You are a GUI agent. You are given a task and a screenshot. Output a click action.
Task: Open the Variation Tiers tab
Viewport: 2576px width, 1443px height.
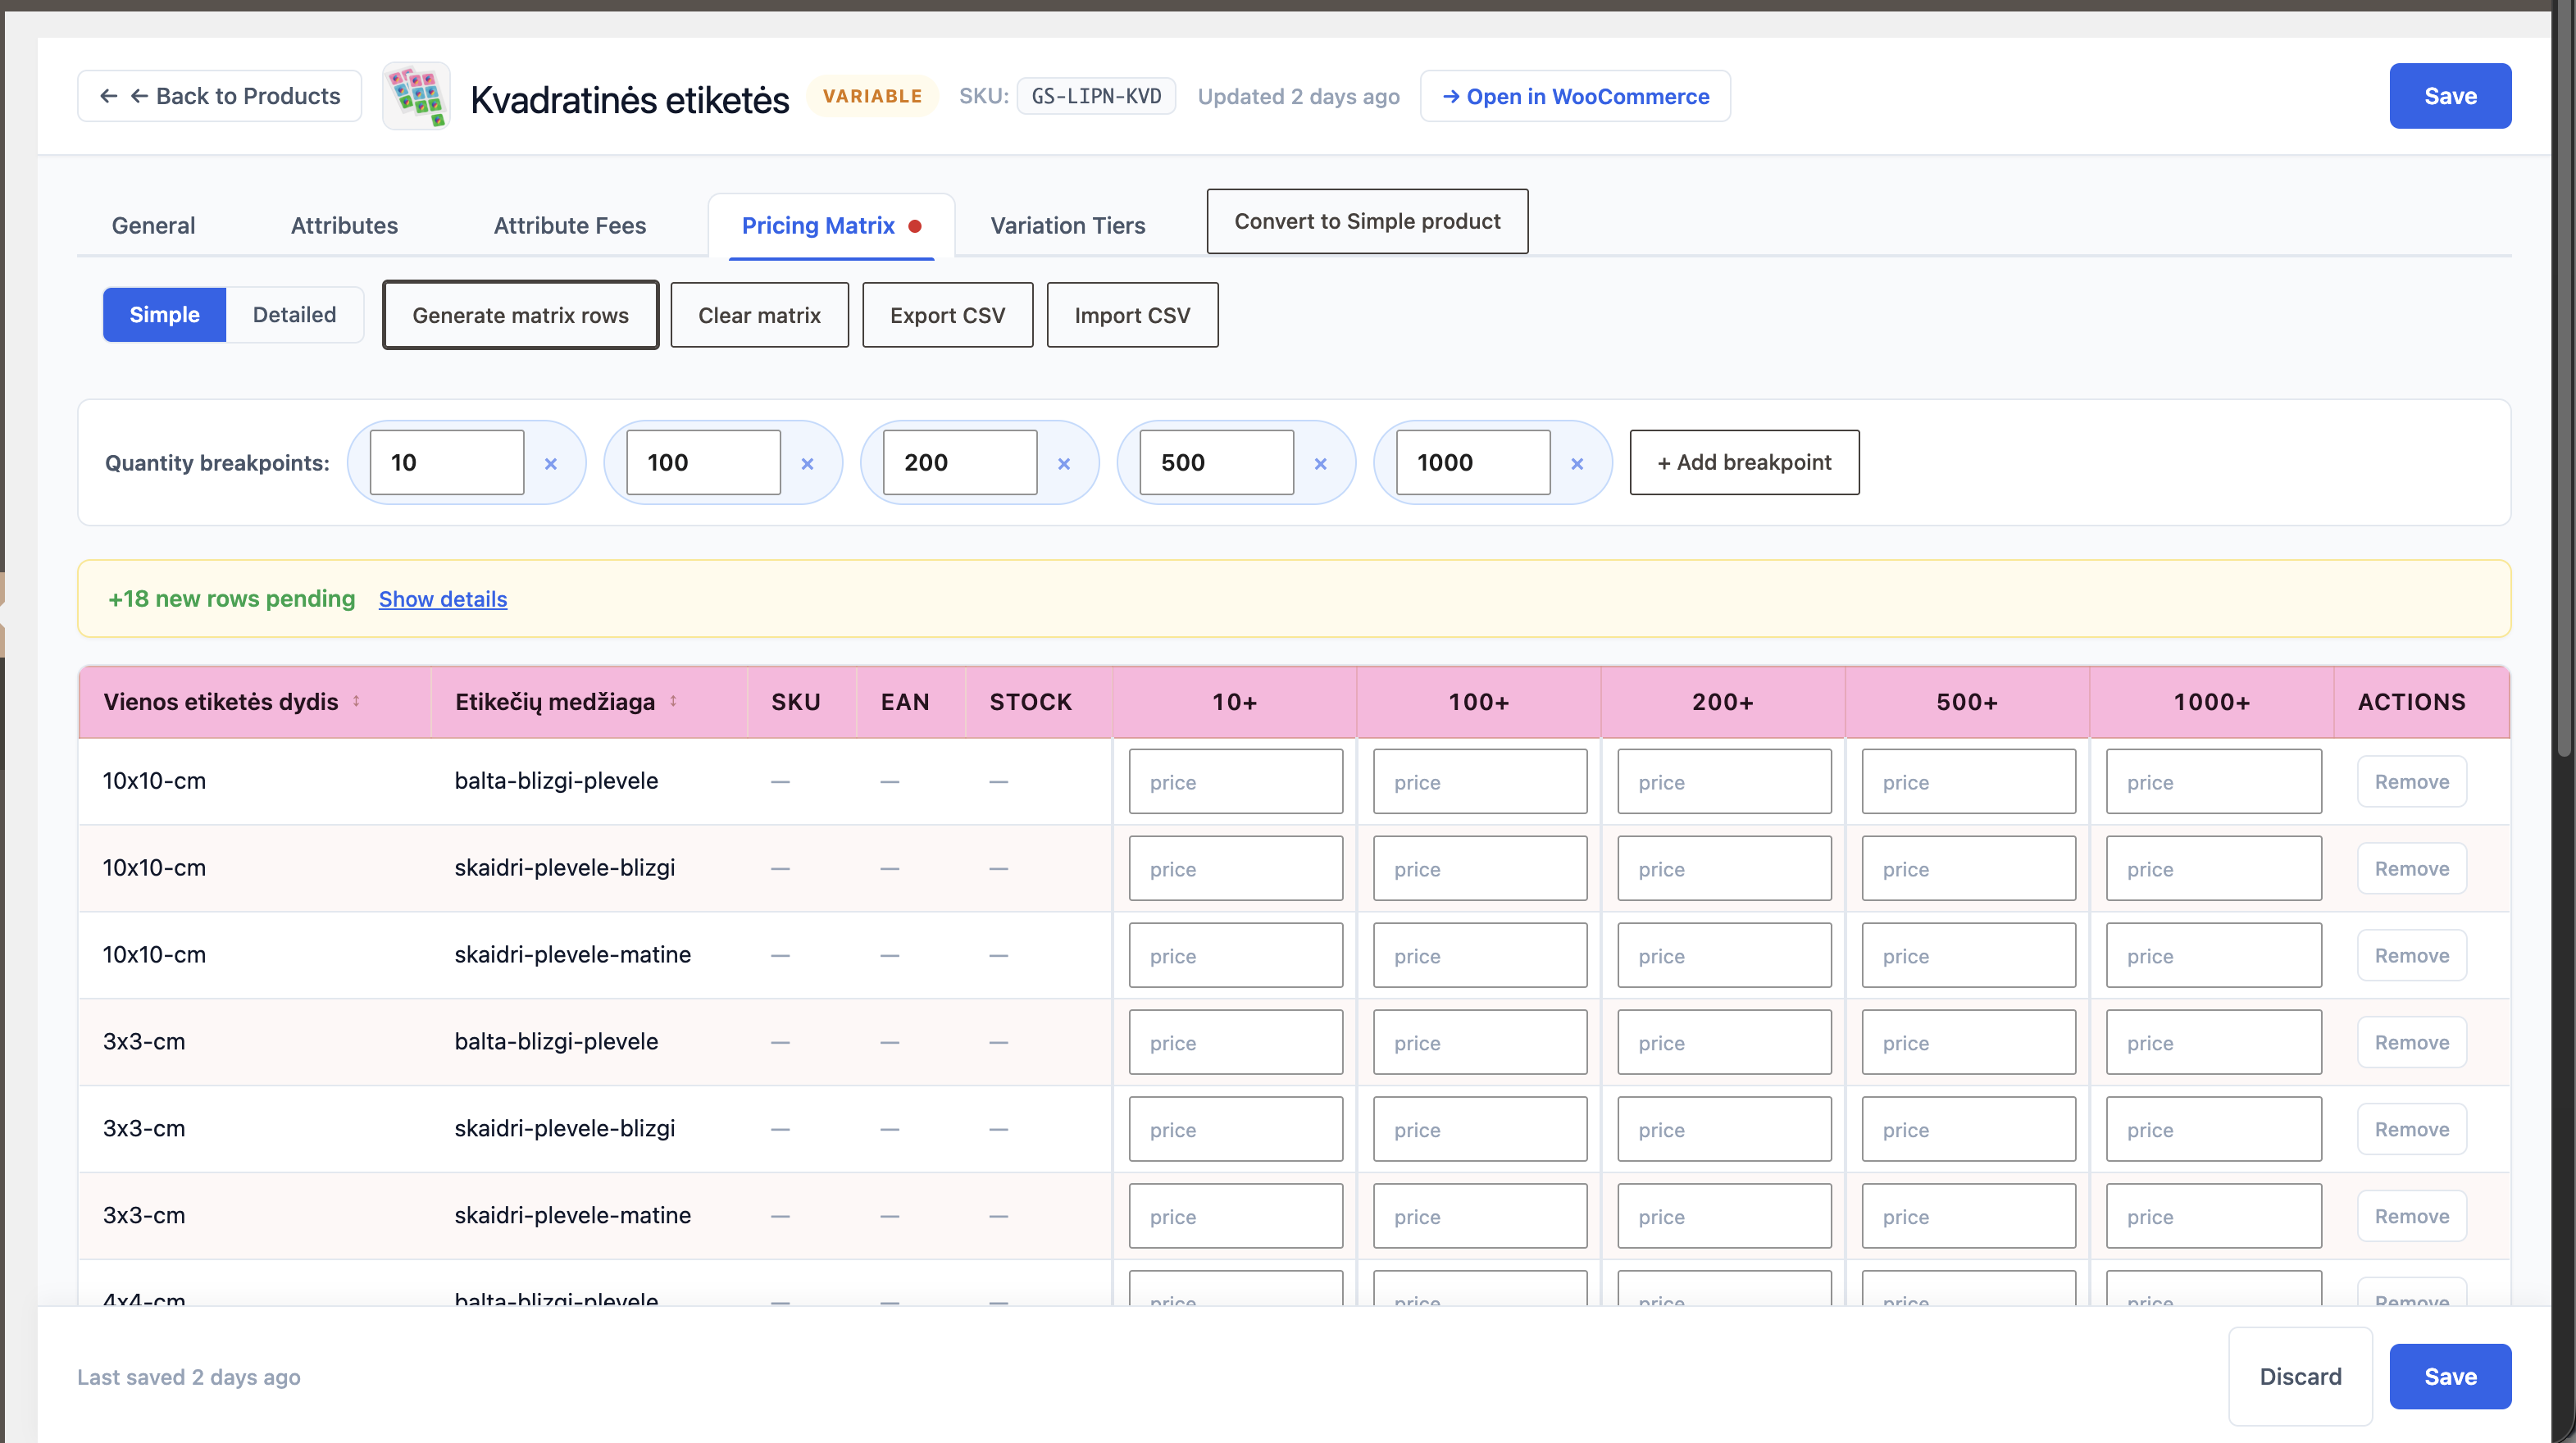1068,225
